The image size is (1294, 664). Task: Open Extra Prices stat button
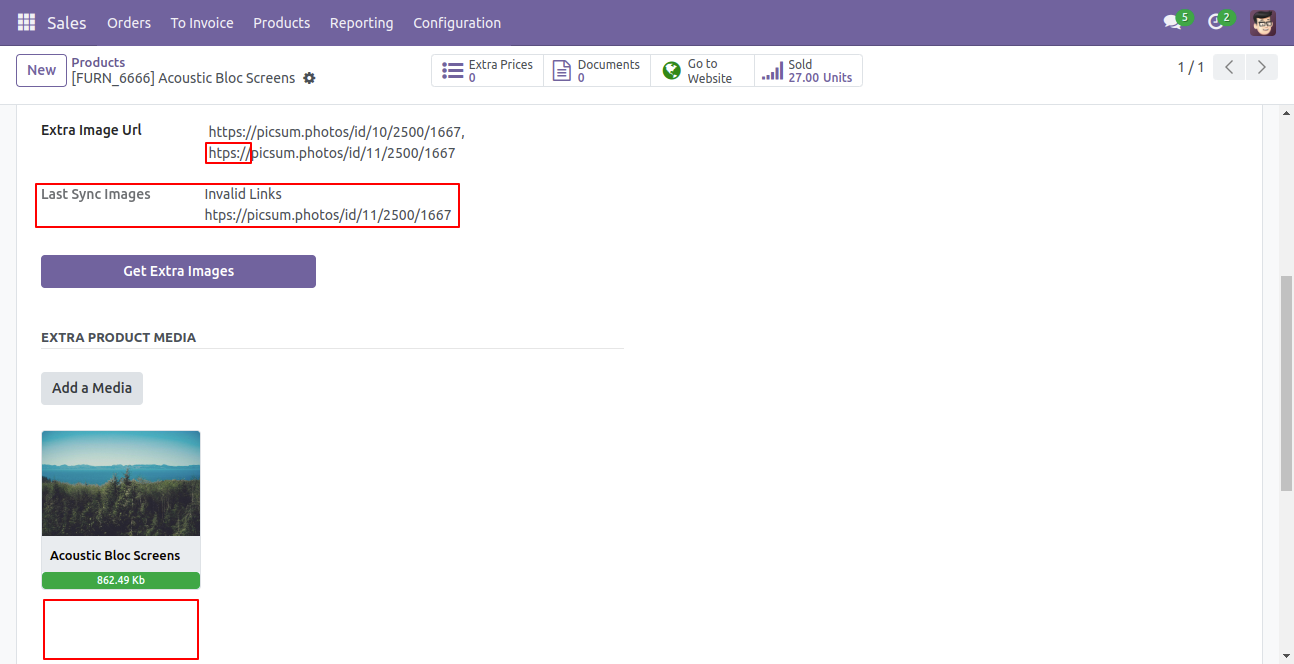488,71
